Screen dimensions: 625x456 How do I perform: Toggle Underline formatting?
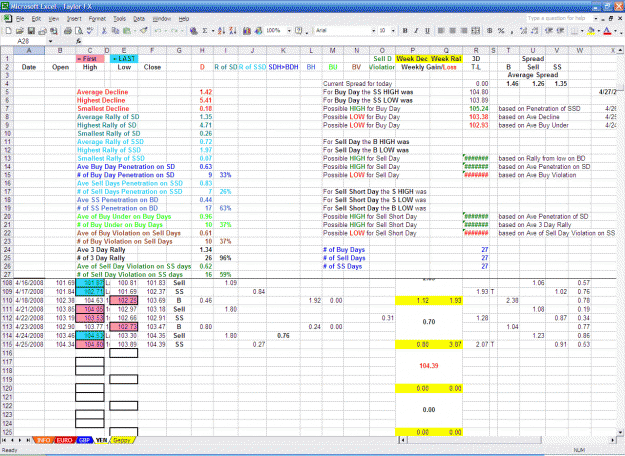pyautogui.click(x=427, y=31)
